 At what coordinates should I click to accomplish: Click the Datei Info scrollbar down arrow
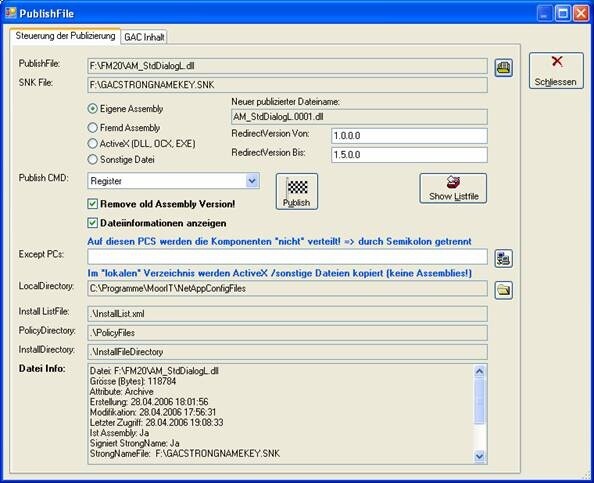(479, 456)
